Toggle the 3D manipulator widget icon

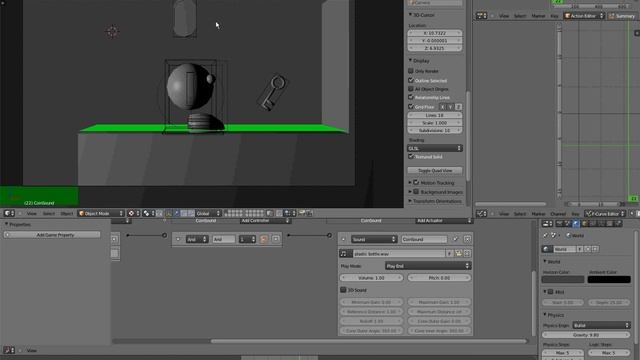coord(168,213)
